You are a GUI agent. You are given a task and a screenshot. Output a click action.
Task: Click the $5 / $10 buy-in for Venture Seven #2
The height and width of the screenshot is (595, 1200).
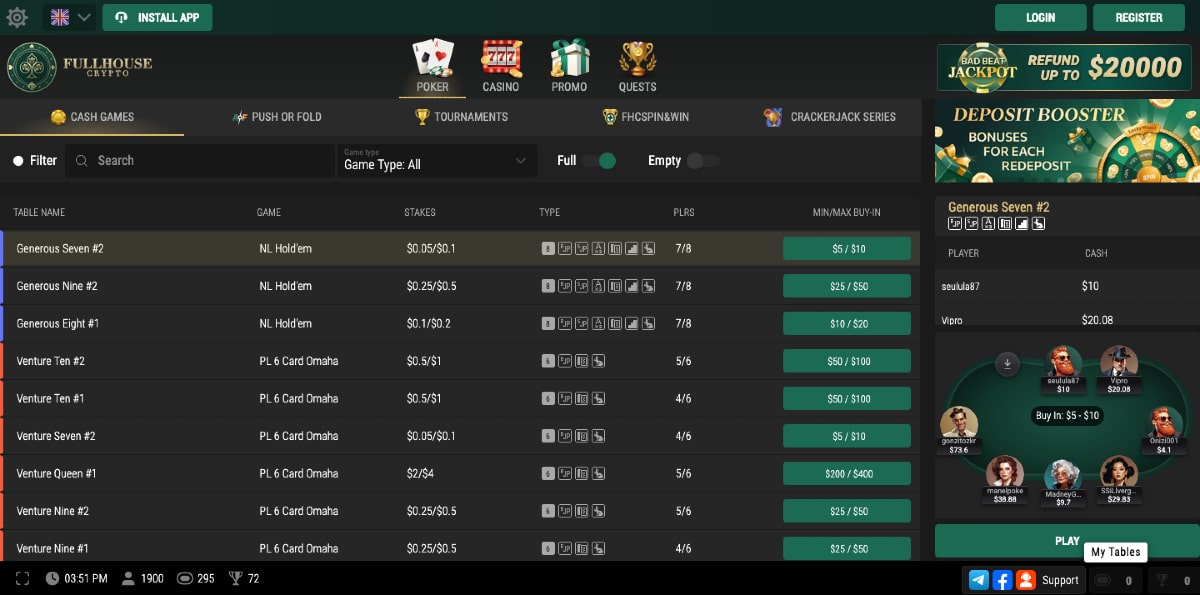[x=847, y=436]
